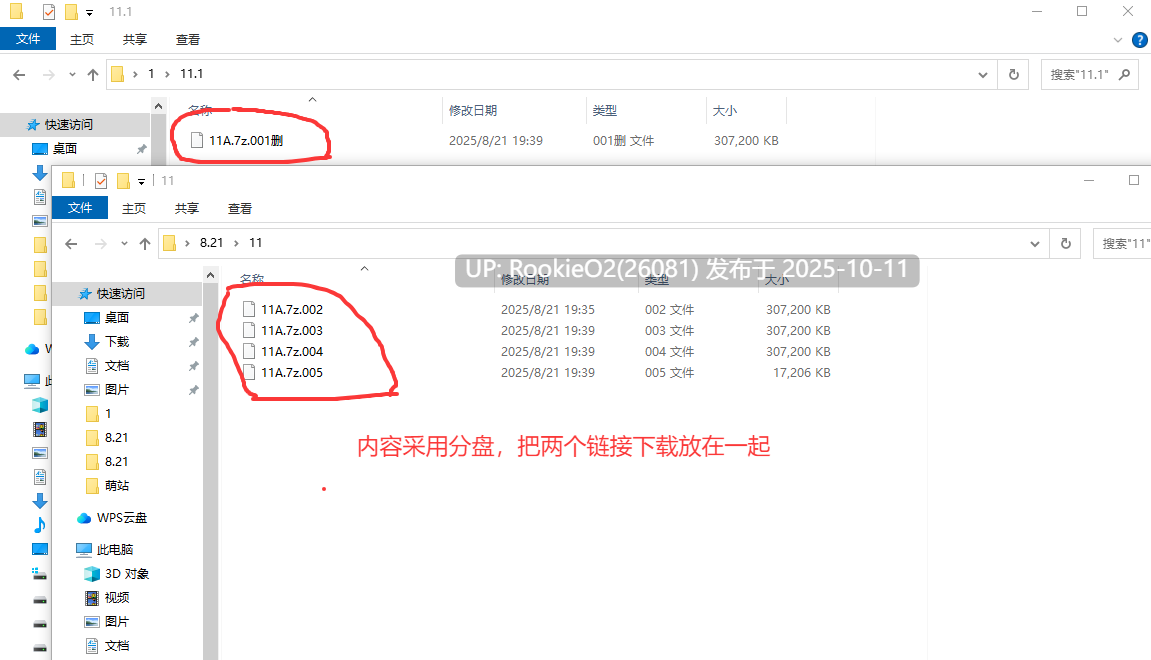Open 视频 in the 11 window sidebar
The image size is (1151, 660).
117,598
